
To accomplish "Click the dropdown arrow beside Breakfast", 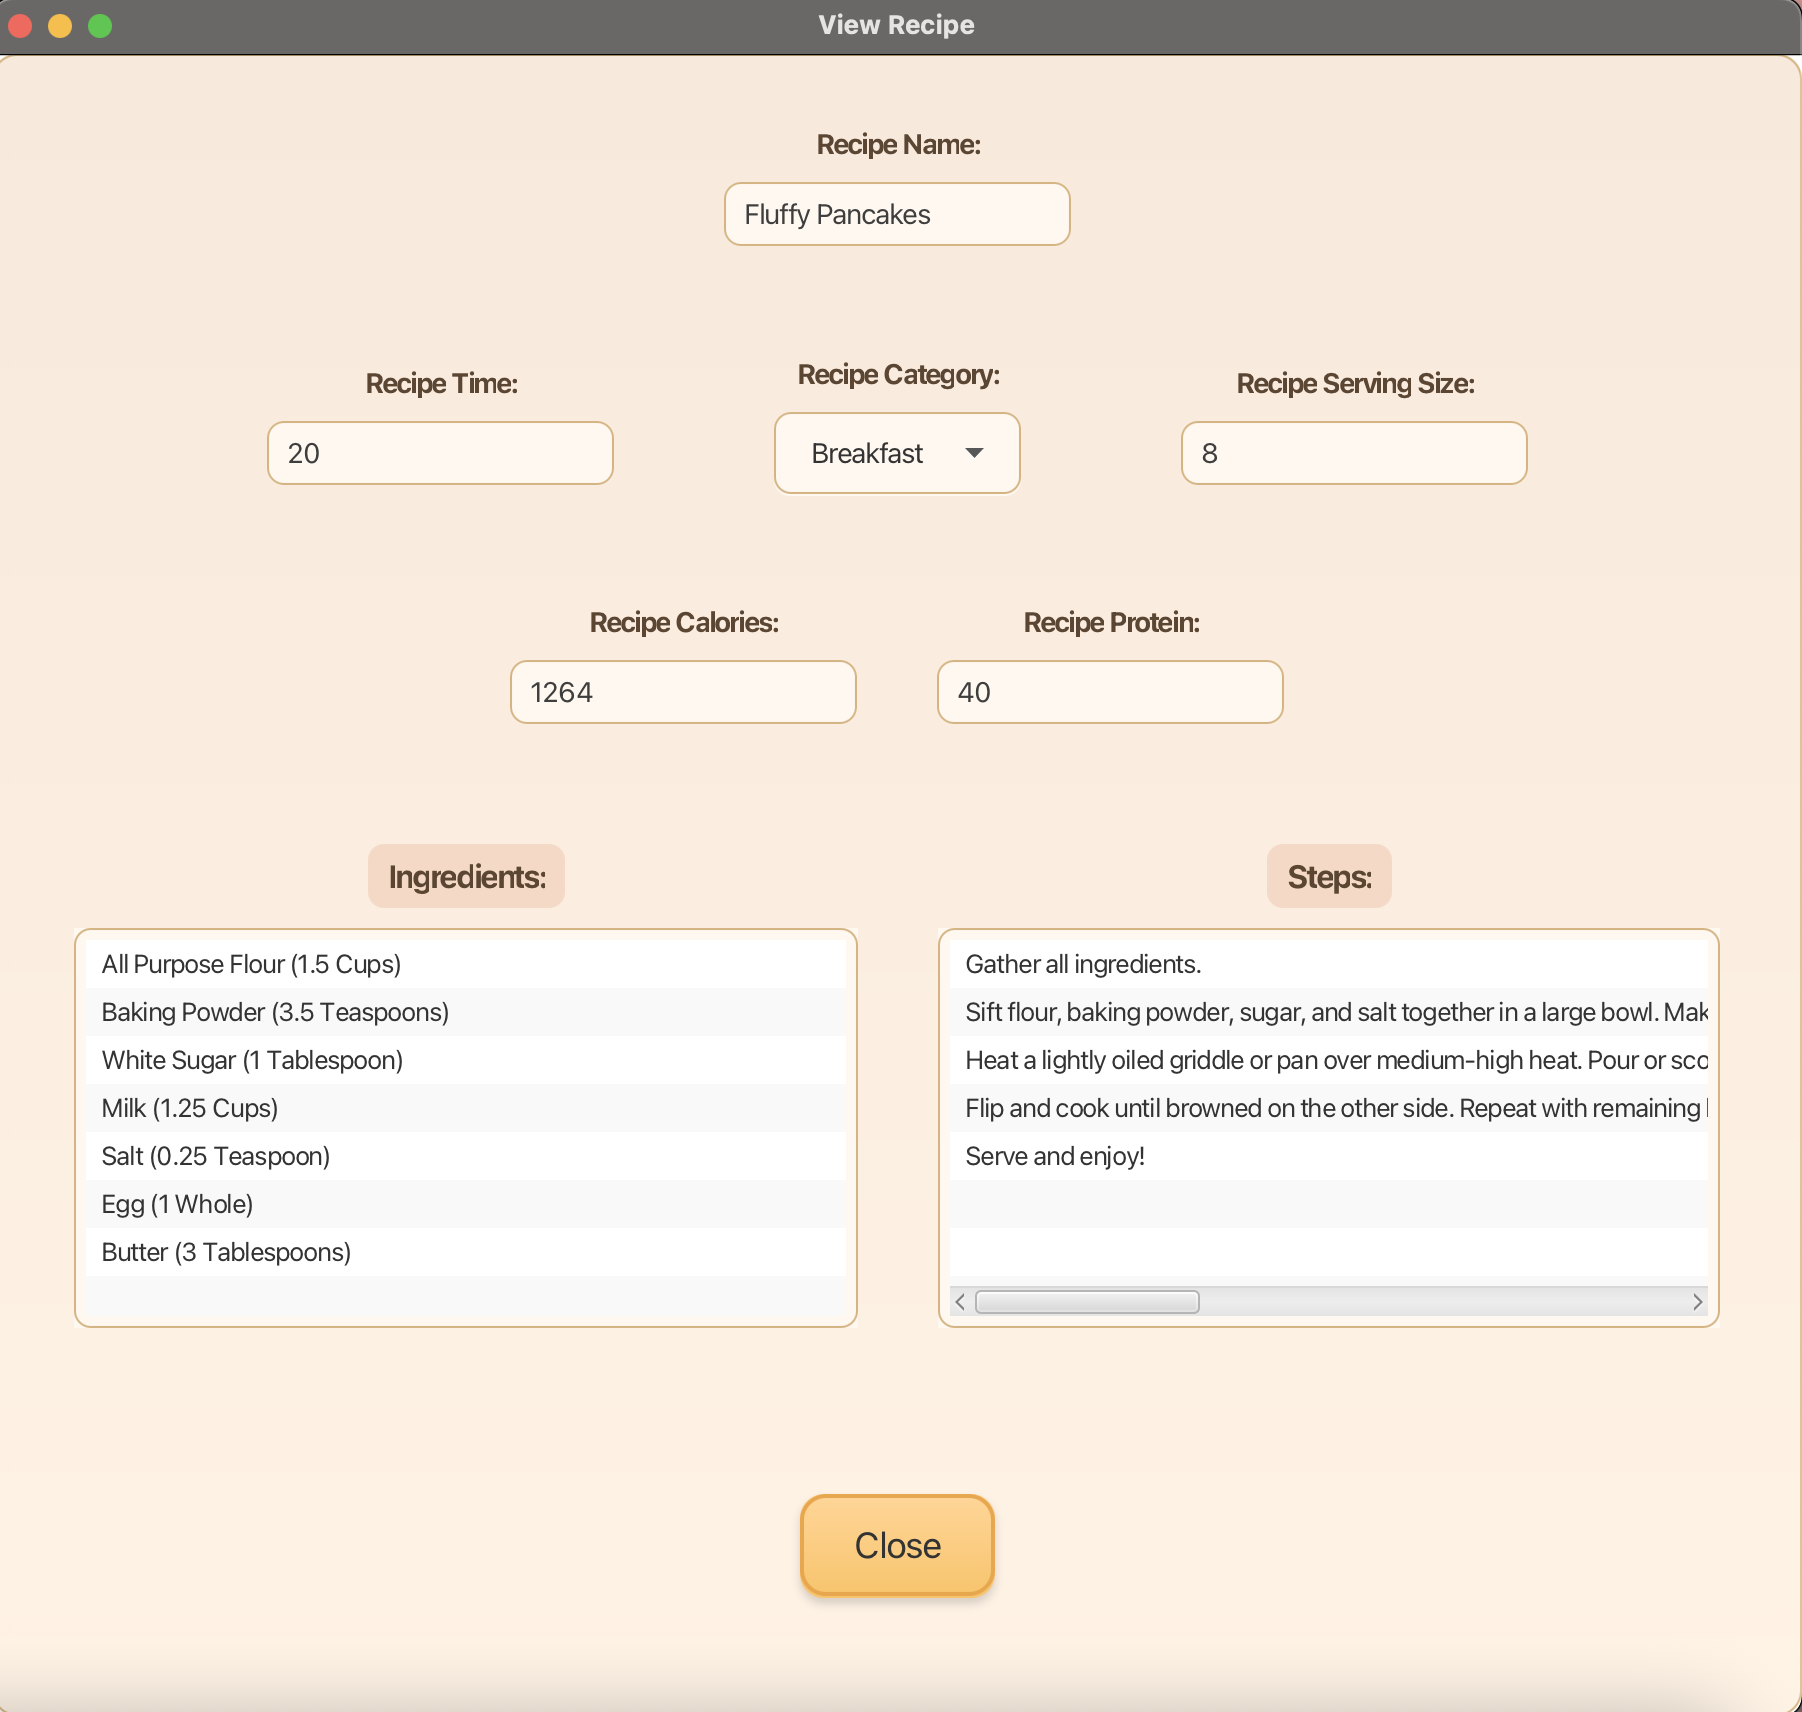I will pyautogui.click(x=975, y=453).
